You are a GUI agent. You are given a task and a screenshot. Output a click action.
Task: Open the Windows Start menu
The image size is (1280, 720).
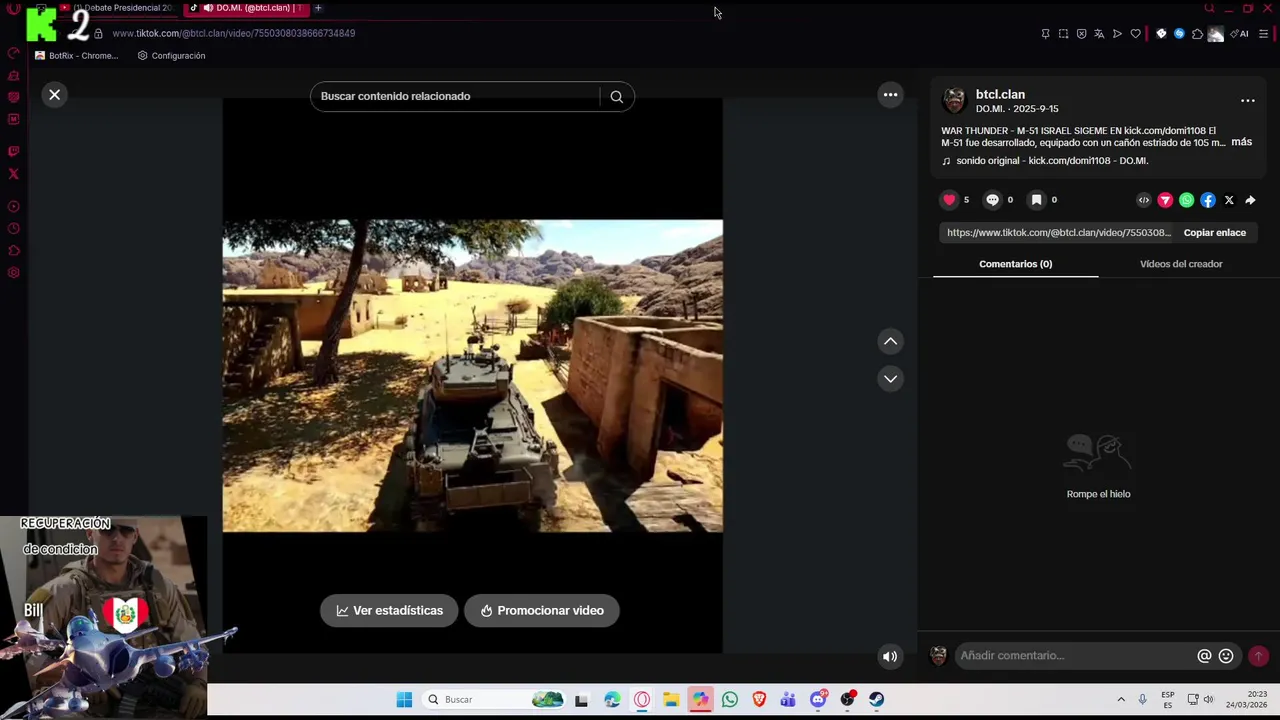click(x=404, y=700)
